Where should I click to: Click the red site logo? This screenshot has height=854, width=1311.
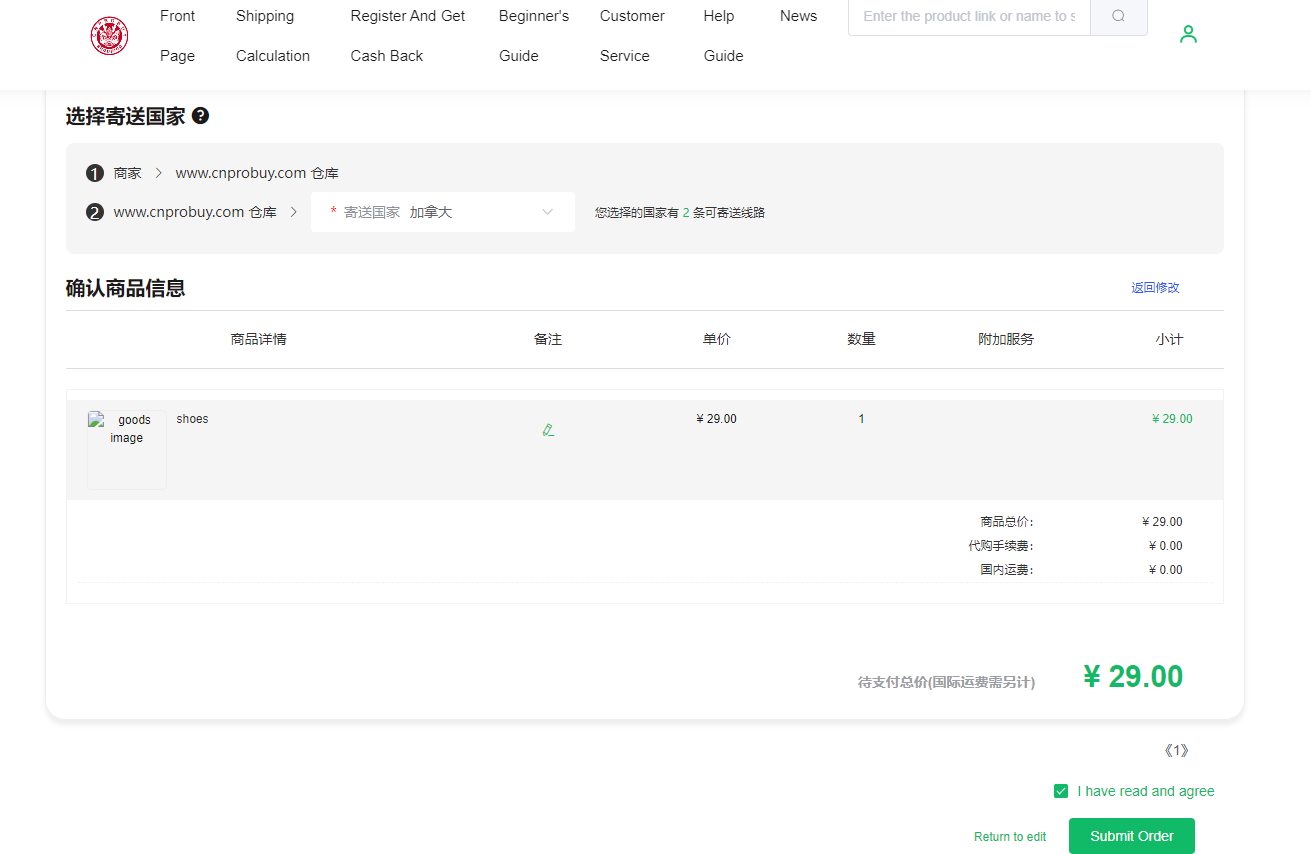(109, 36)
